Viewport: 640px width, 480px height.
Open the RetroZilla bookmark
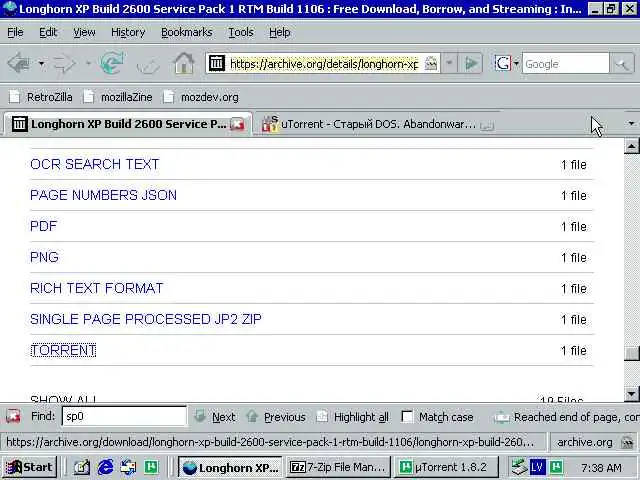(x=41, y=97)
